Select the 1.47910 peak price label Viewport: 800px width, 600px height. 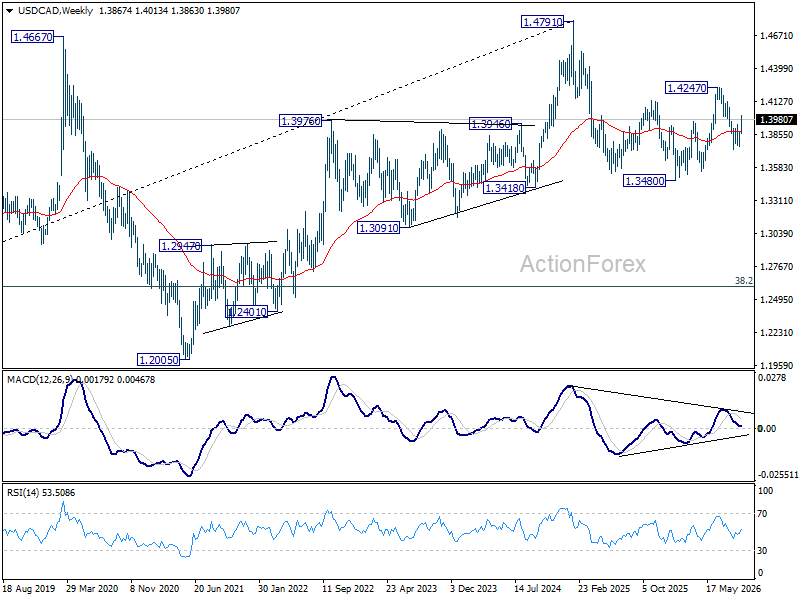(542, 22)
